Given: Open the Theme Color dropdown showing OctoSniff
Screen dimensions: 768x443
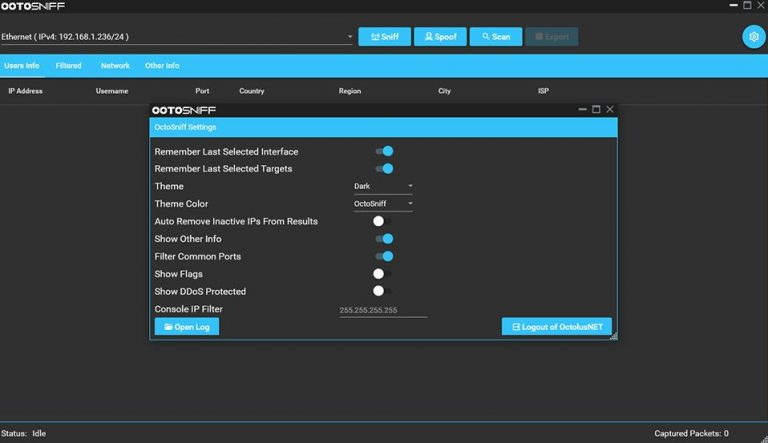Looking at the screenshot, I should pos(383,204).
